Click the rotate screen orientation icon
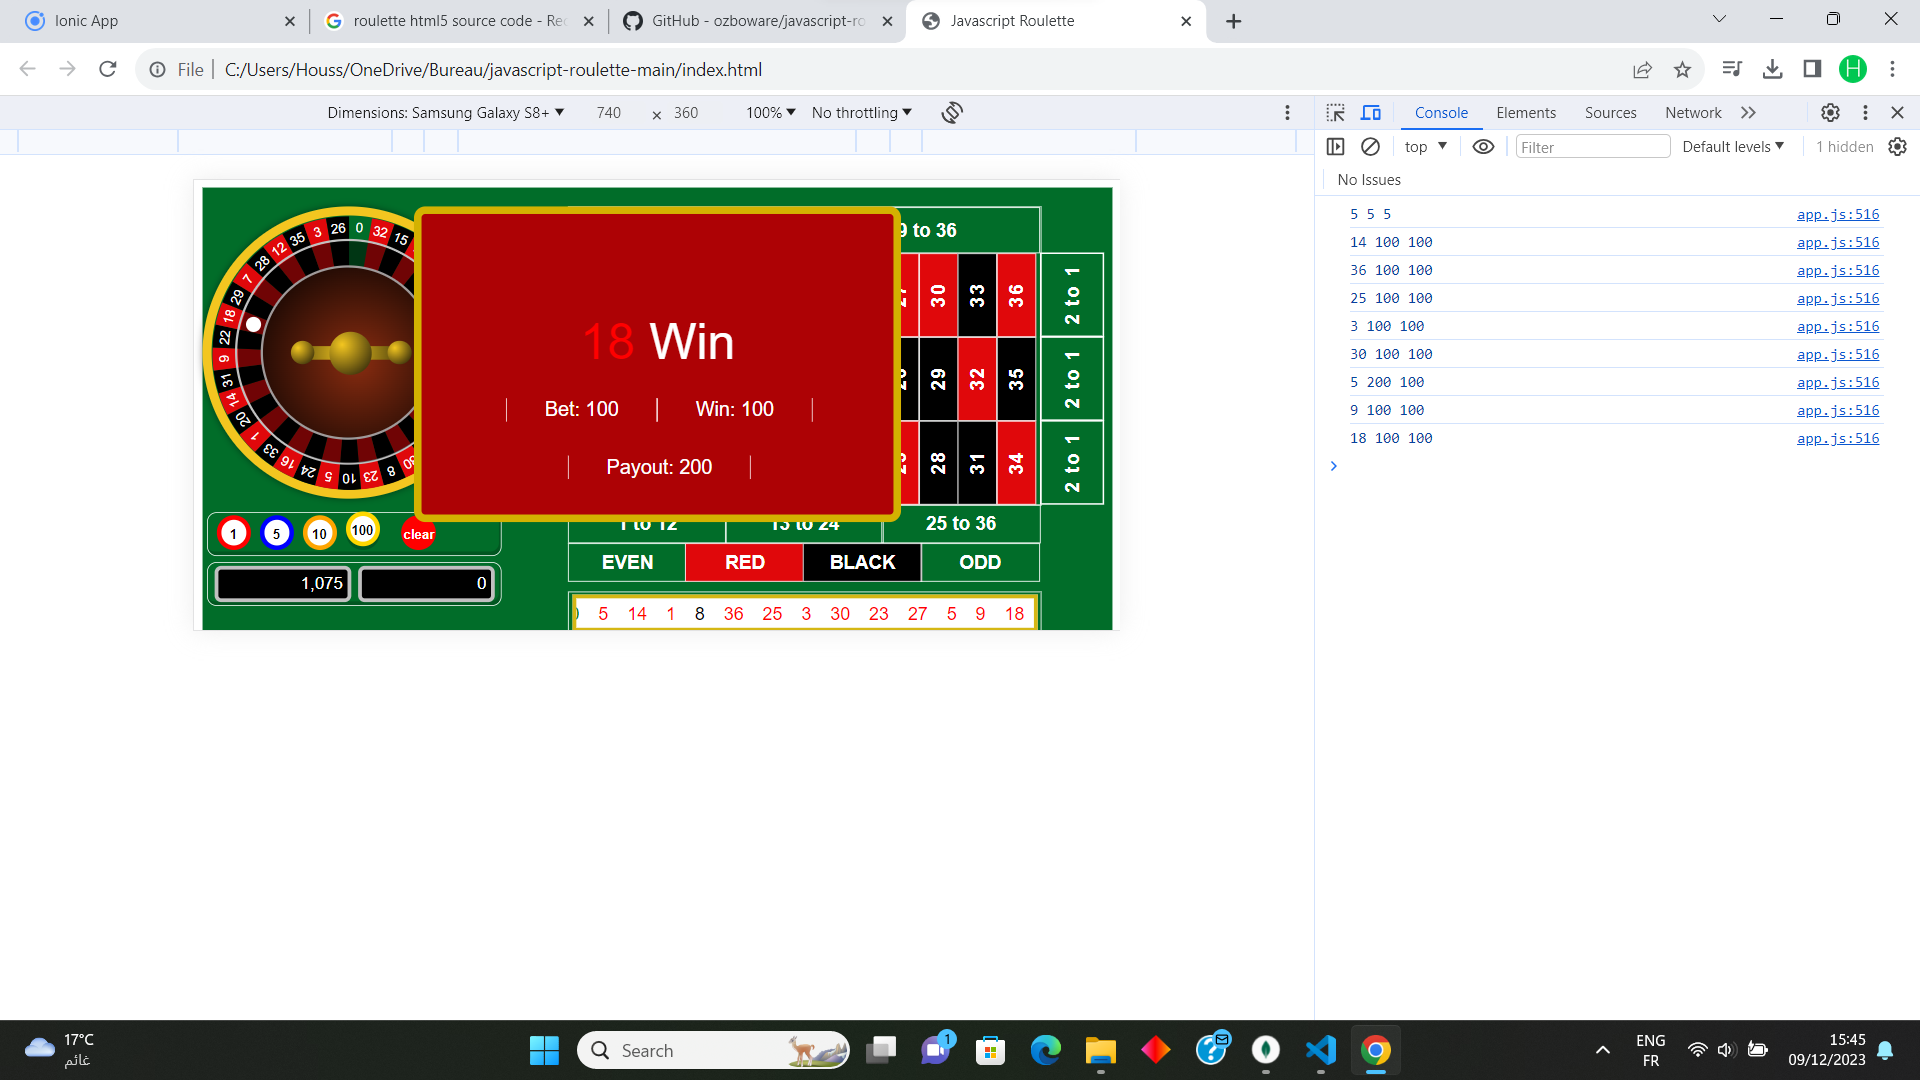The width and height of the screenshot is (1920, 1080). [x=952, y=113]
